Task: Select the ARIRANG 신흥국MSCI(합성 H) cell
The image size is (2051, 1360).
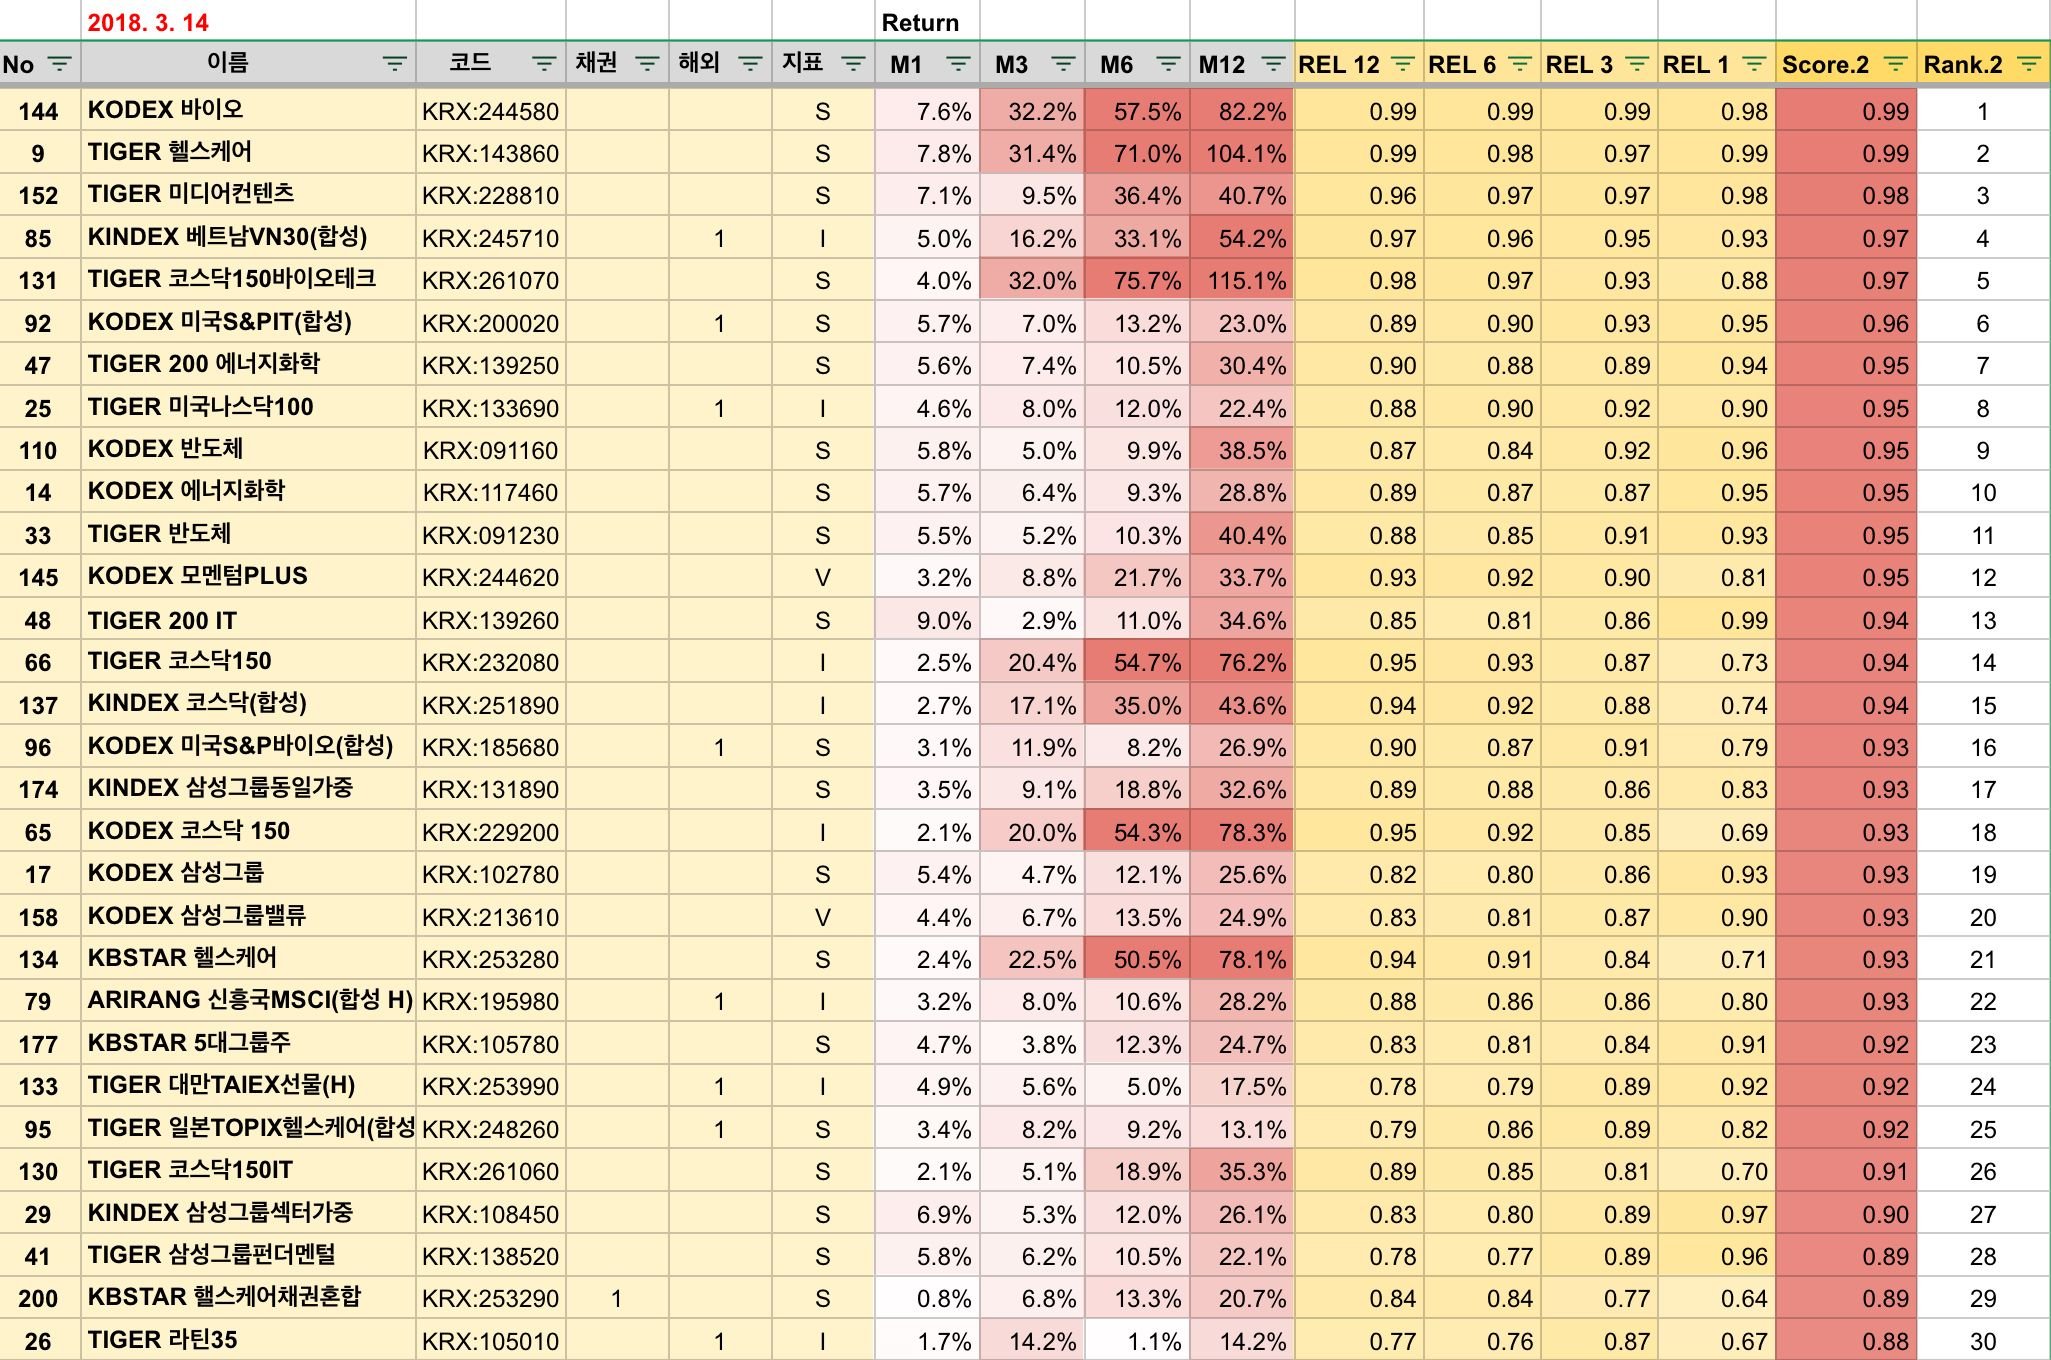Action: 248,1001
